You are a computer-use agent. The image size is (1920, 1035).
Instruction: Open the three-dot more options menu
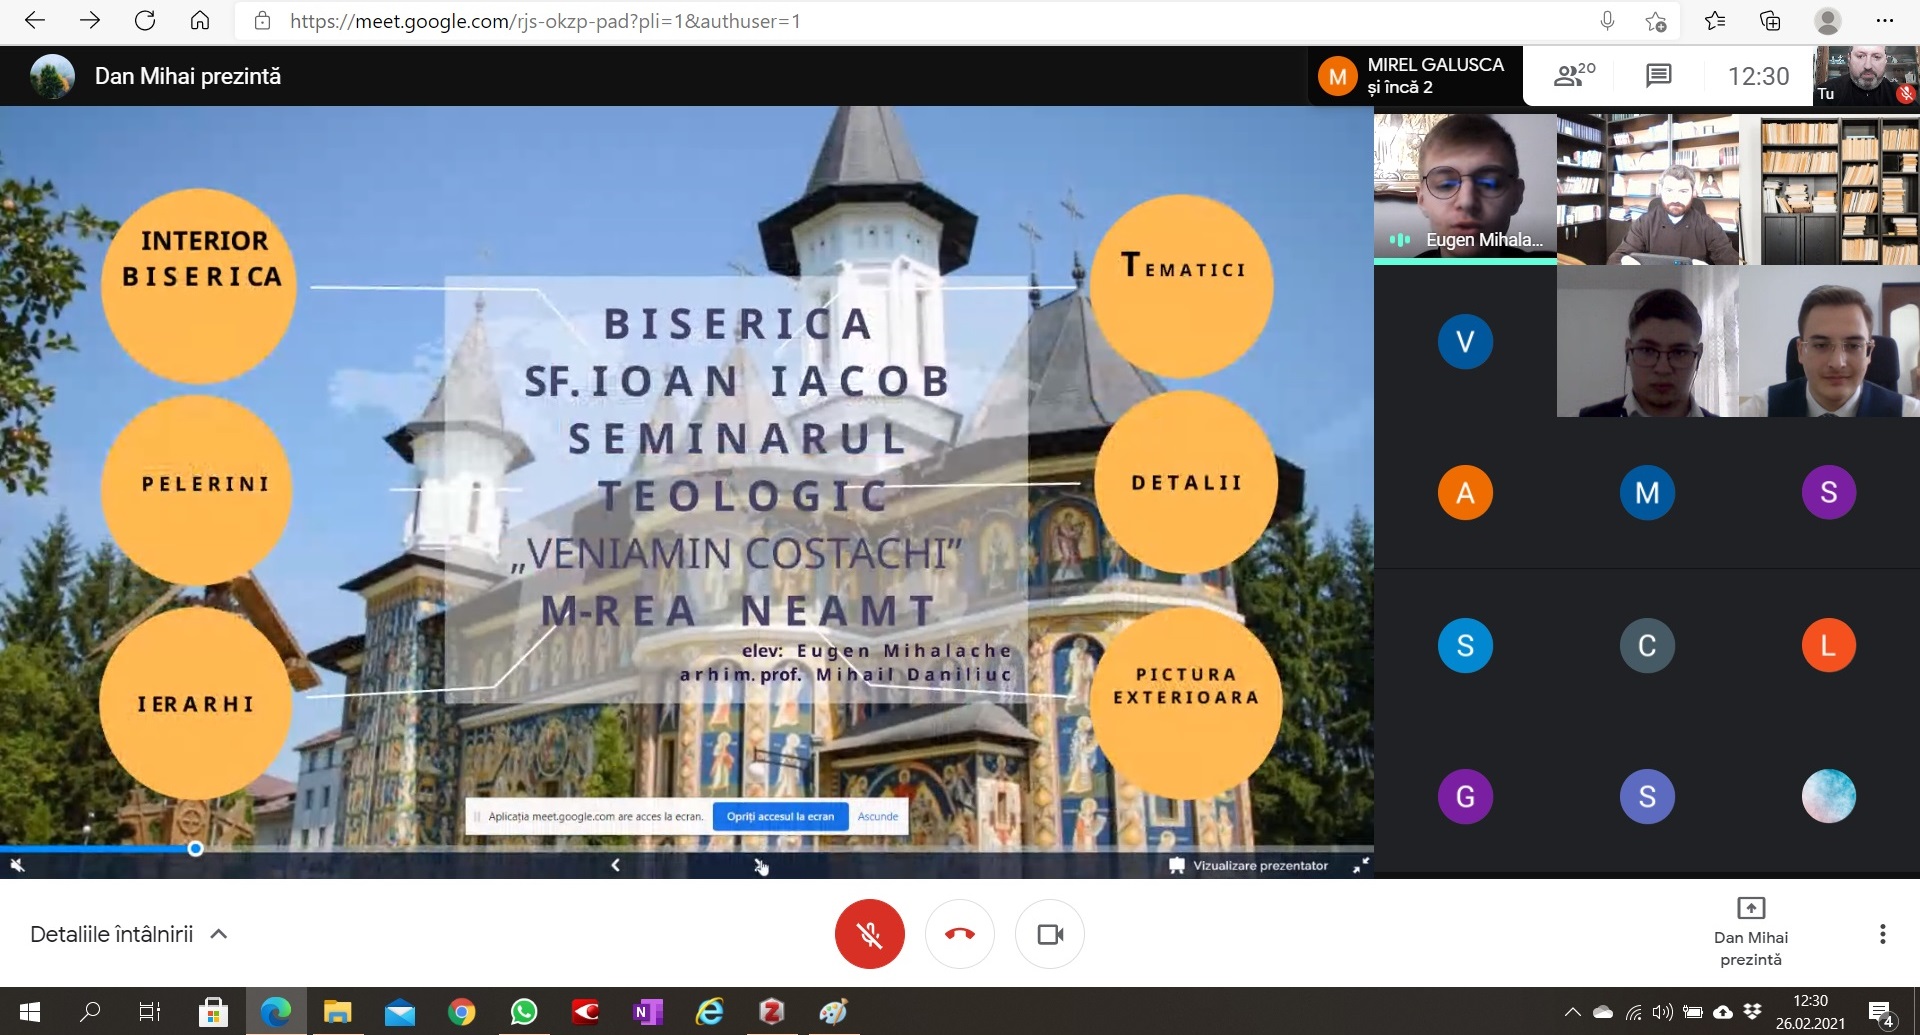click(1882, 934)
